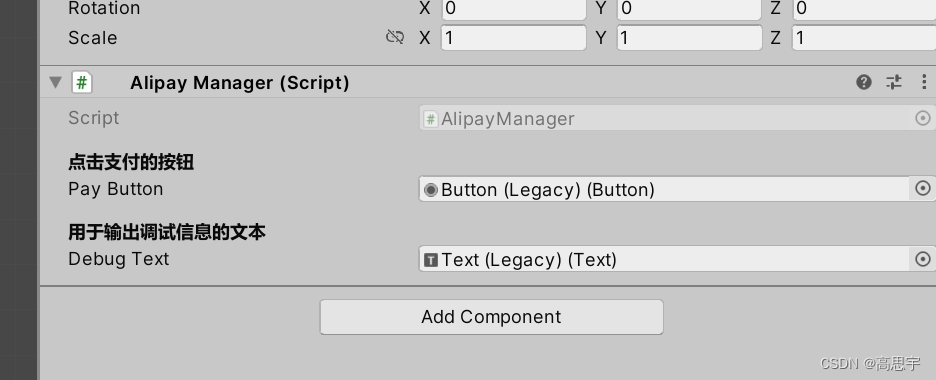
Task: Open object picker for Pay Button
Action: [923, 189]
